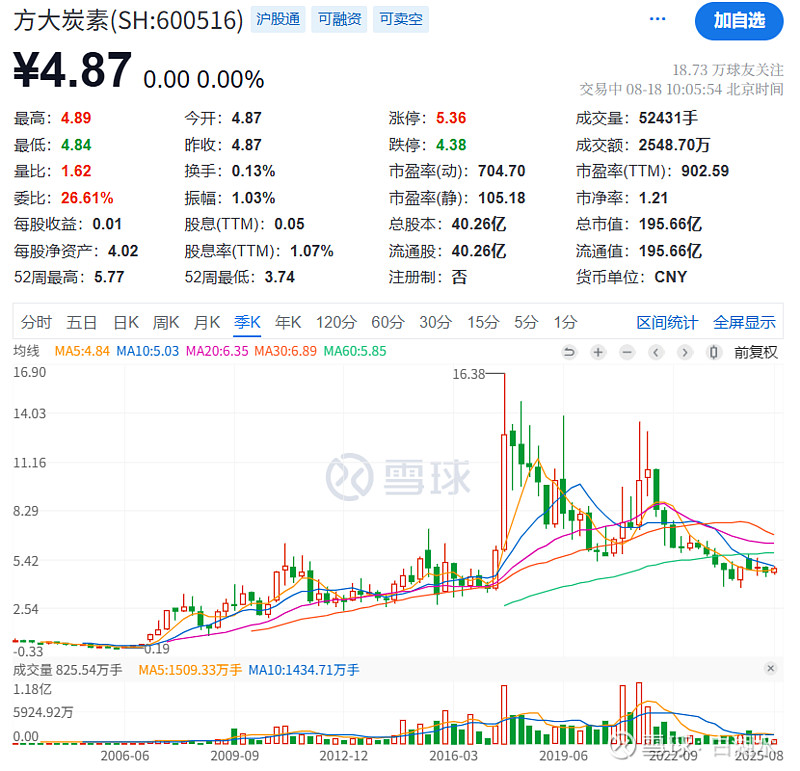Switch to the 120分 chart tab
800x771 pixels.
click(336, 322)
